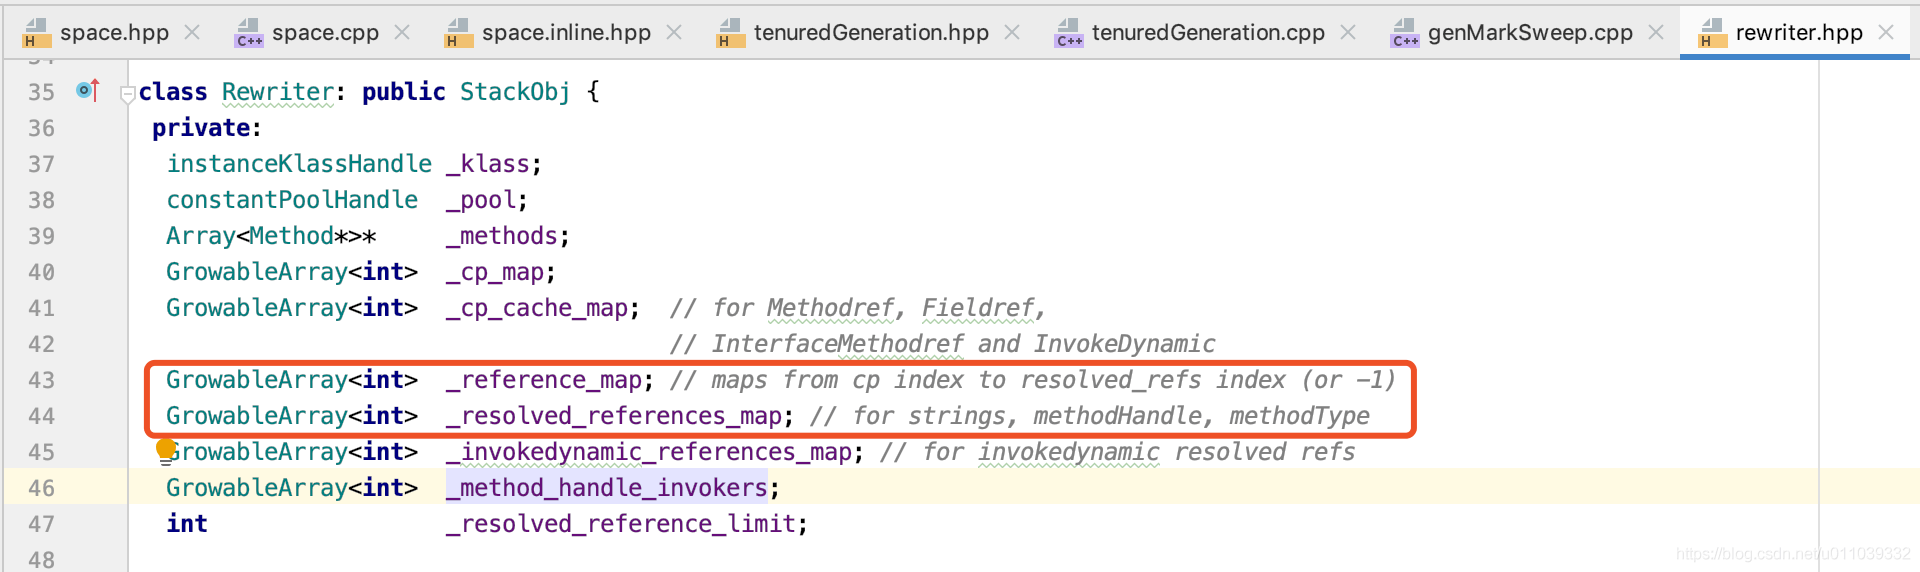Image resolution: width=1920 pixels, height=572 pixels.
Task: Click the _method_handle_invokers identifier
Action: coord(606,488)
